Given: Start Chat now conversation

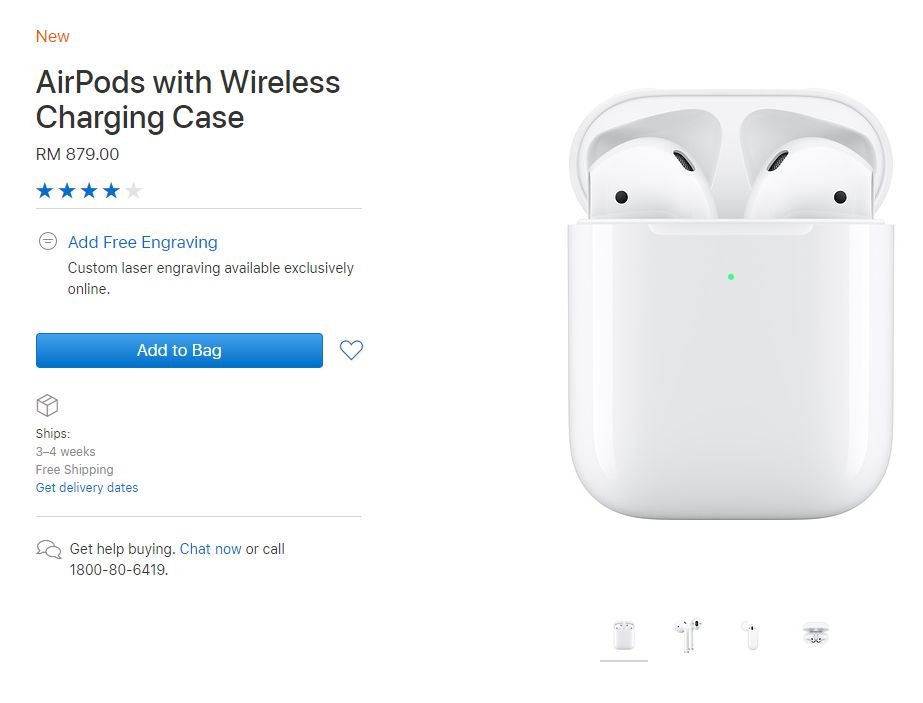Looking at the screenshot, I should pos(210,549).
